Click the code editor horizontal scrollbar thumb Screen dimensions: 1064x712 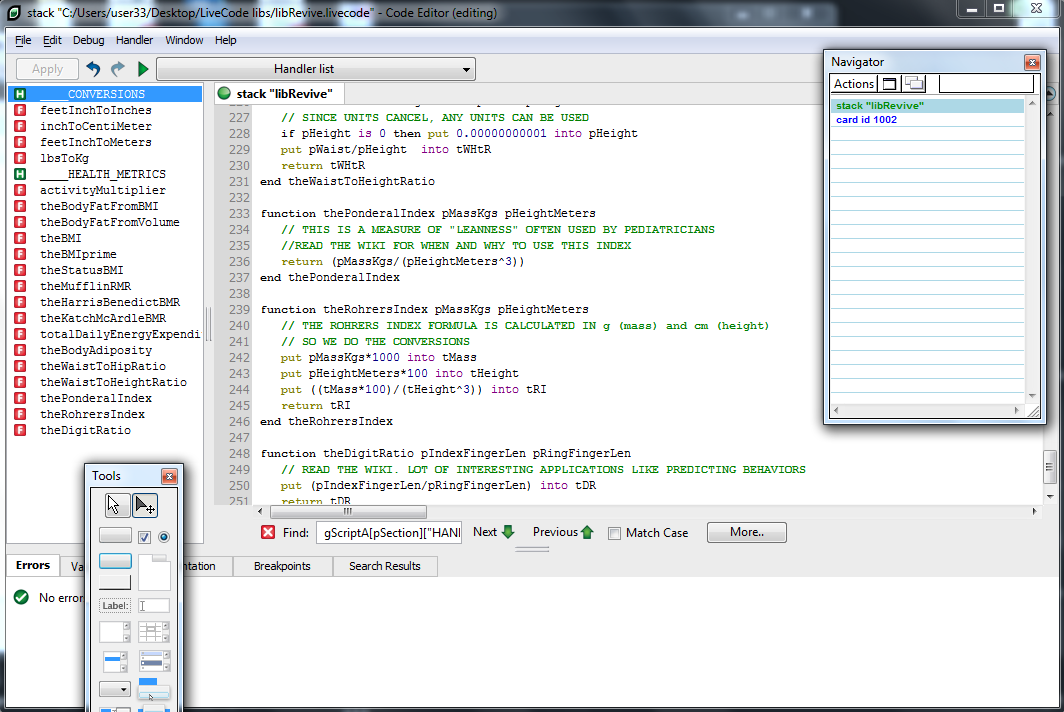pos(348,512)
